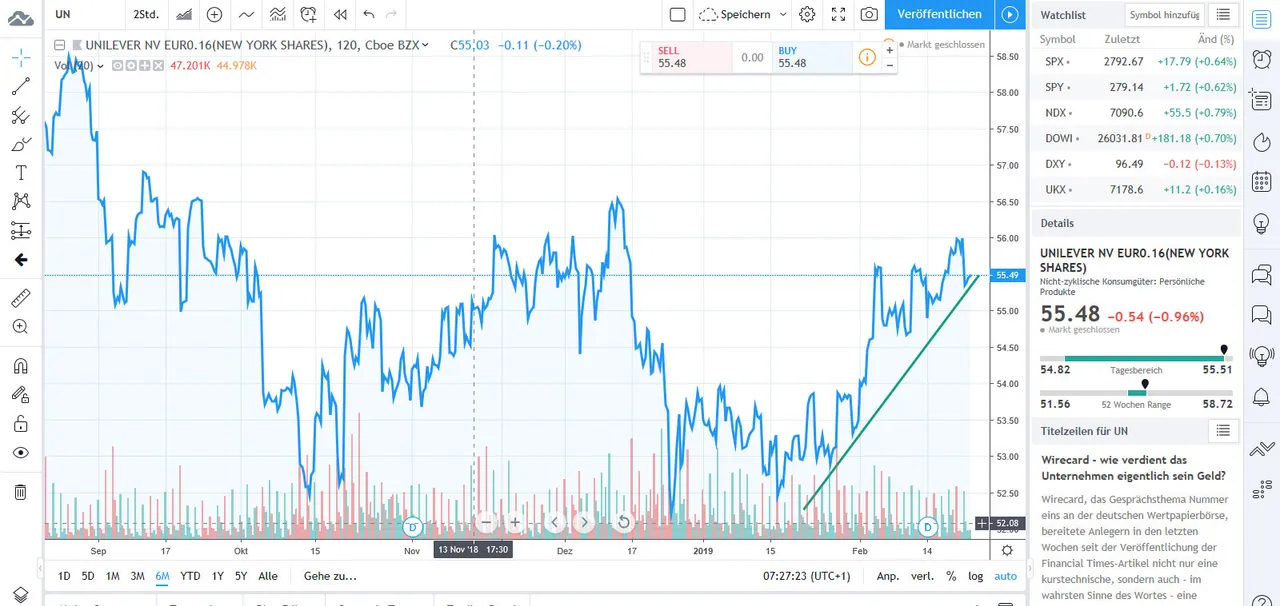
Task: Take a chart snapshot with the camera icon
Action: pos(869,14)
